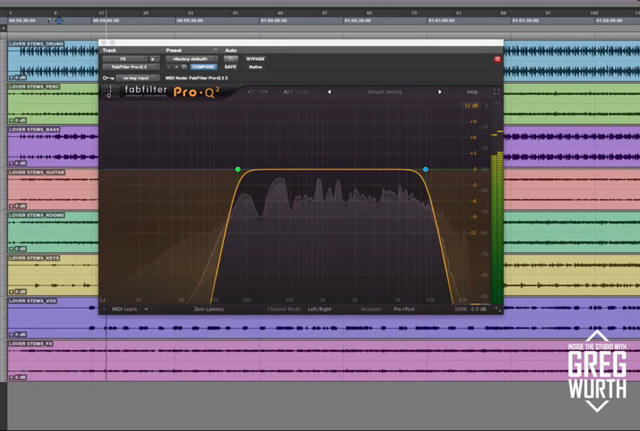Click the LOVER STEMS_GUITAR track name
640x431 pixels.
tap(37, 172)
